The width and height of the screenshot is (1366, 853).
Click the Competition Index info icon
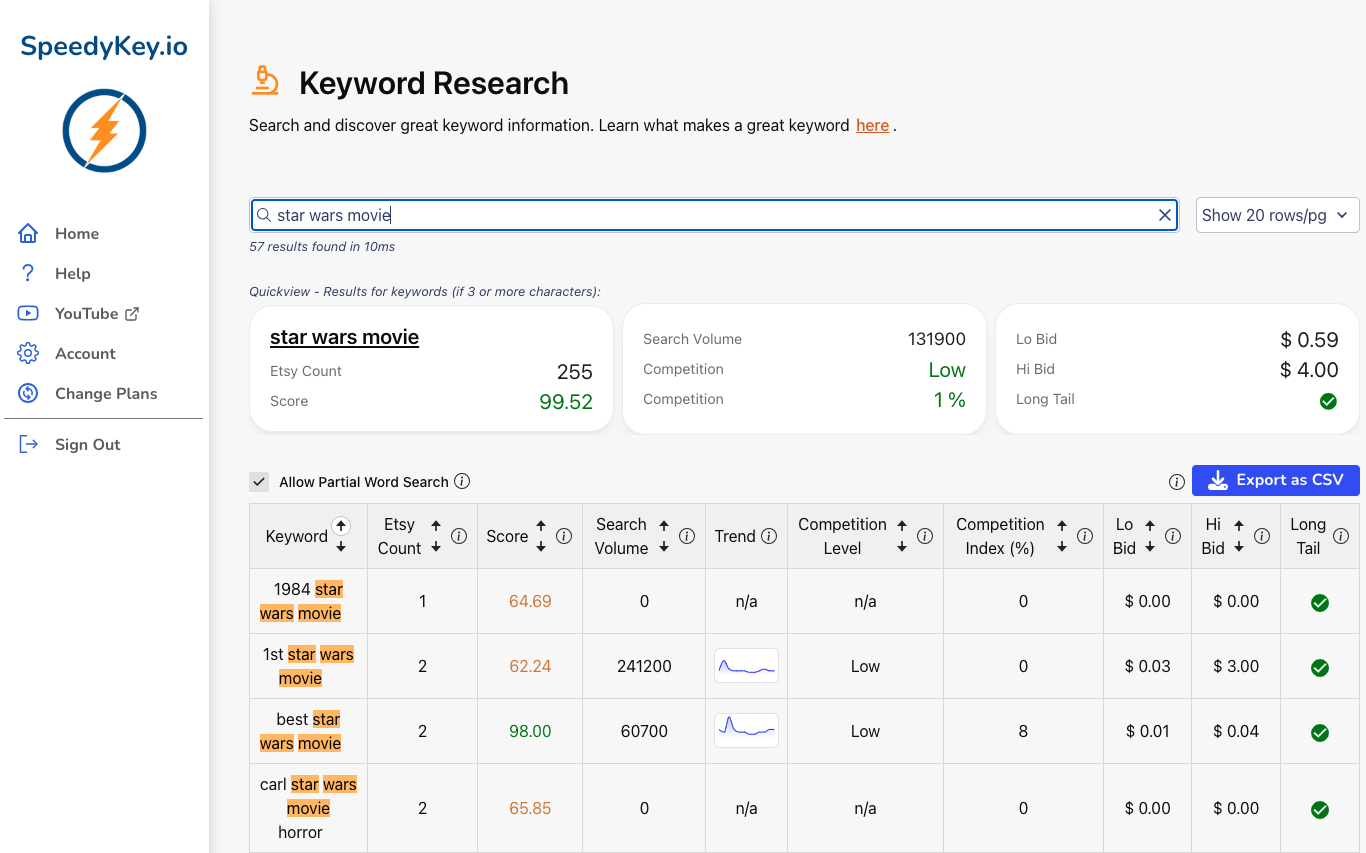click(1085, 536)
